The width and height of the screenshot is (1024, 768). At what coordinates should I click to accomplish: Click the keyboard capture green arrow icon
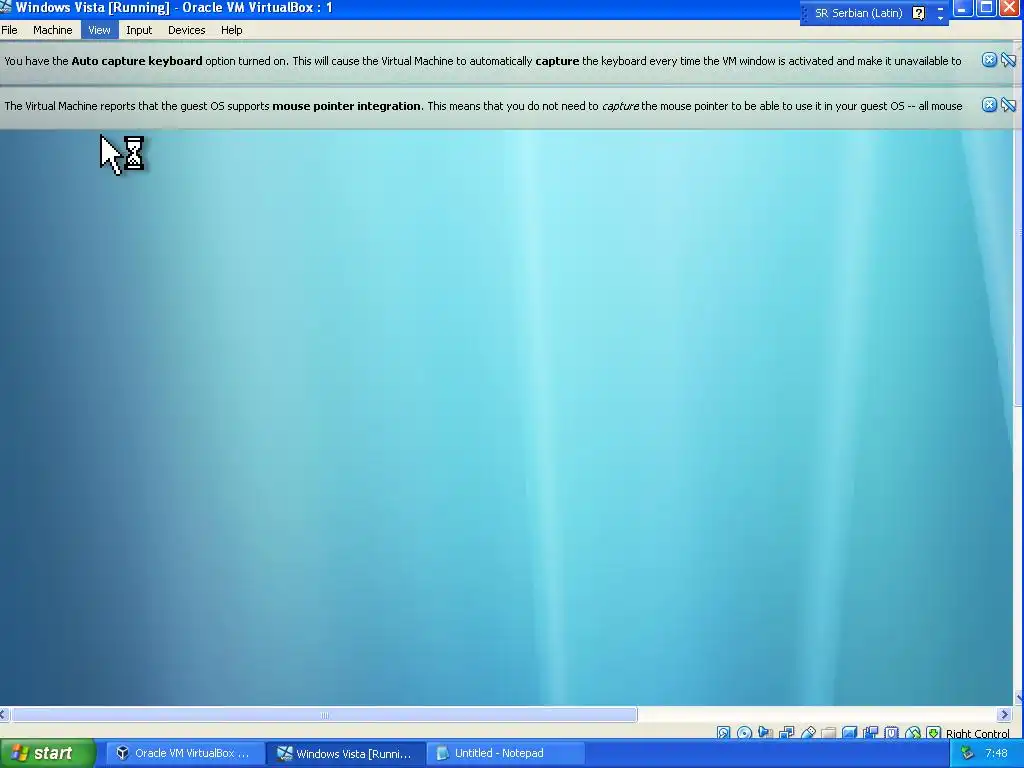pyautogui.click(x=934, y=733)
